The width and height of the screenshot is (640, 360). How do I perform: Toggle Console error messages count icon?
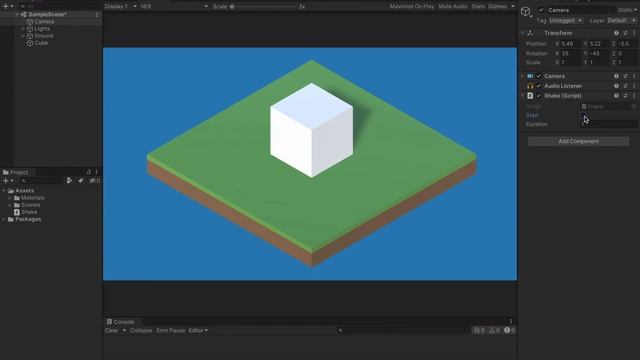point(509,331)
